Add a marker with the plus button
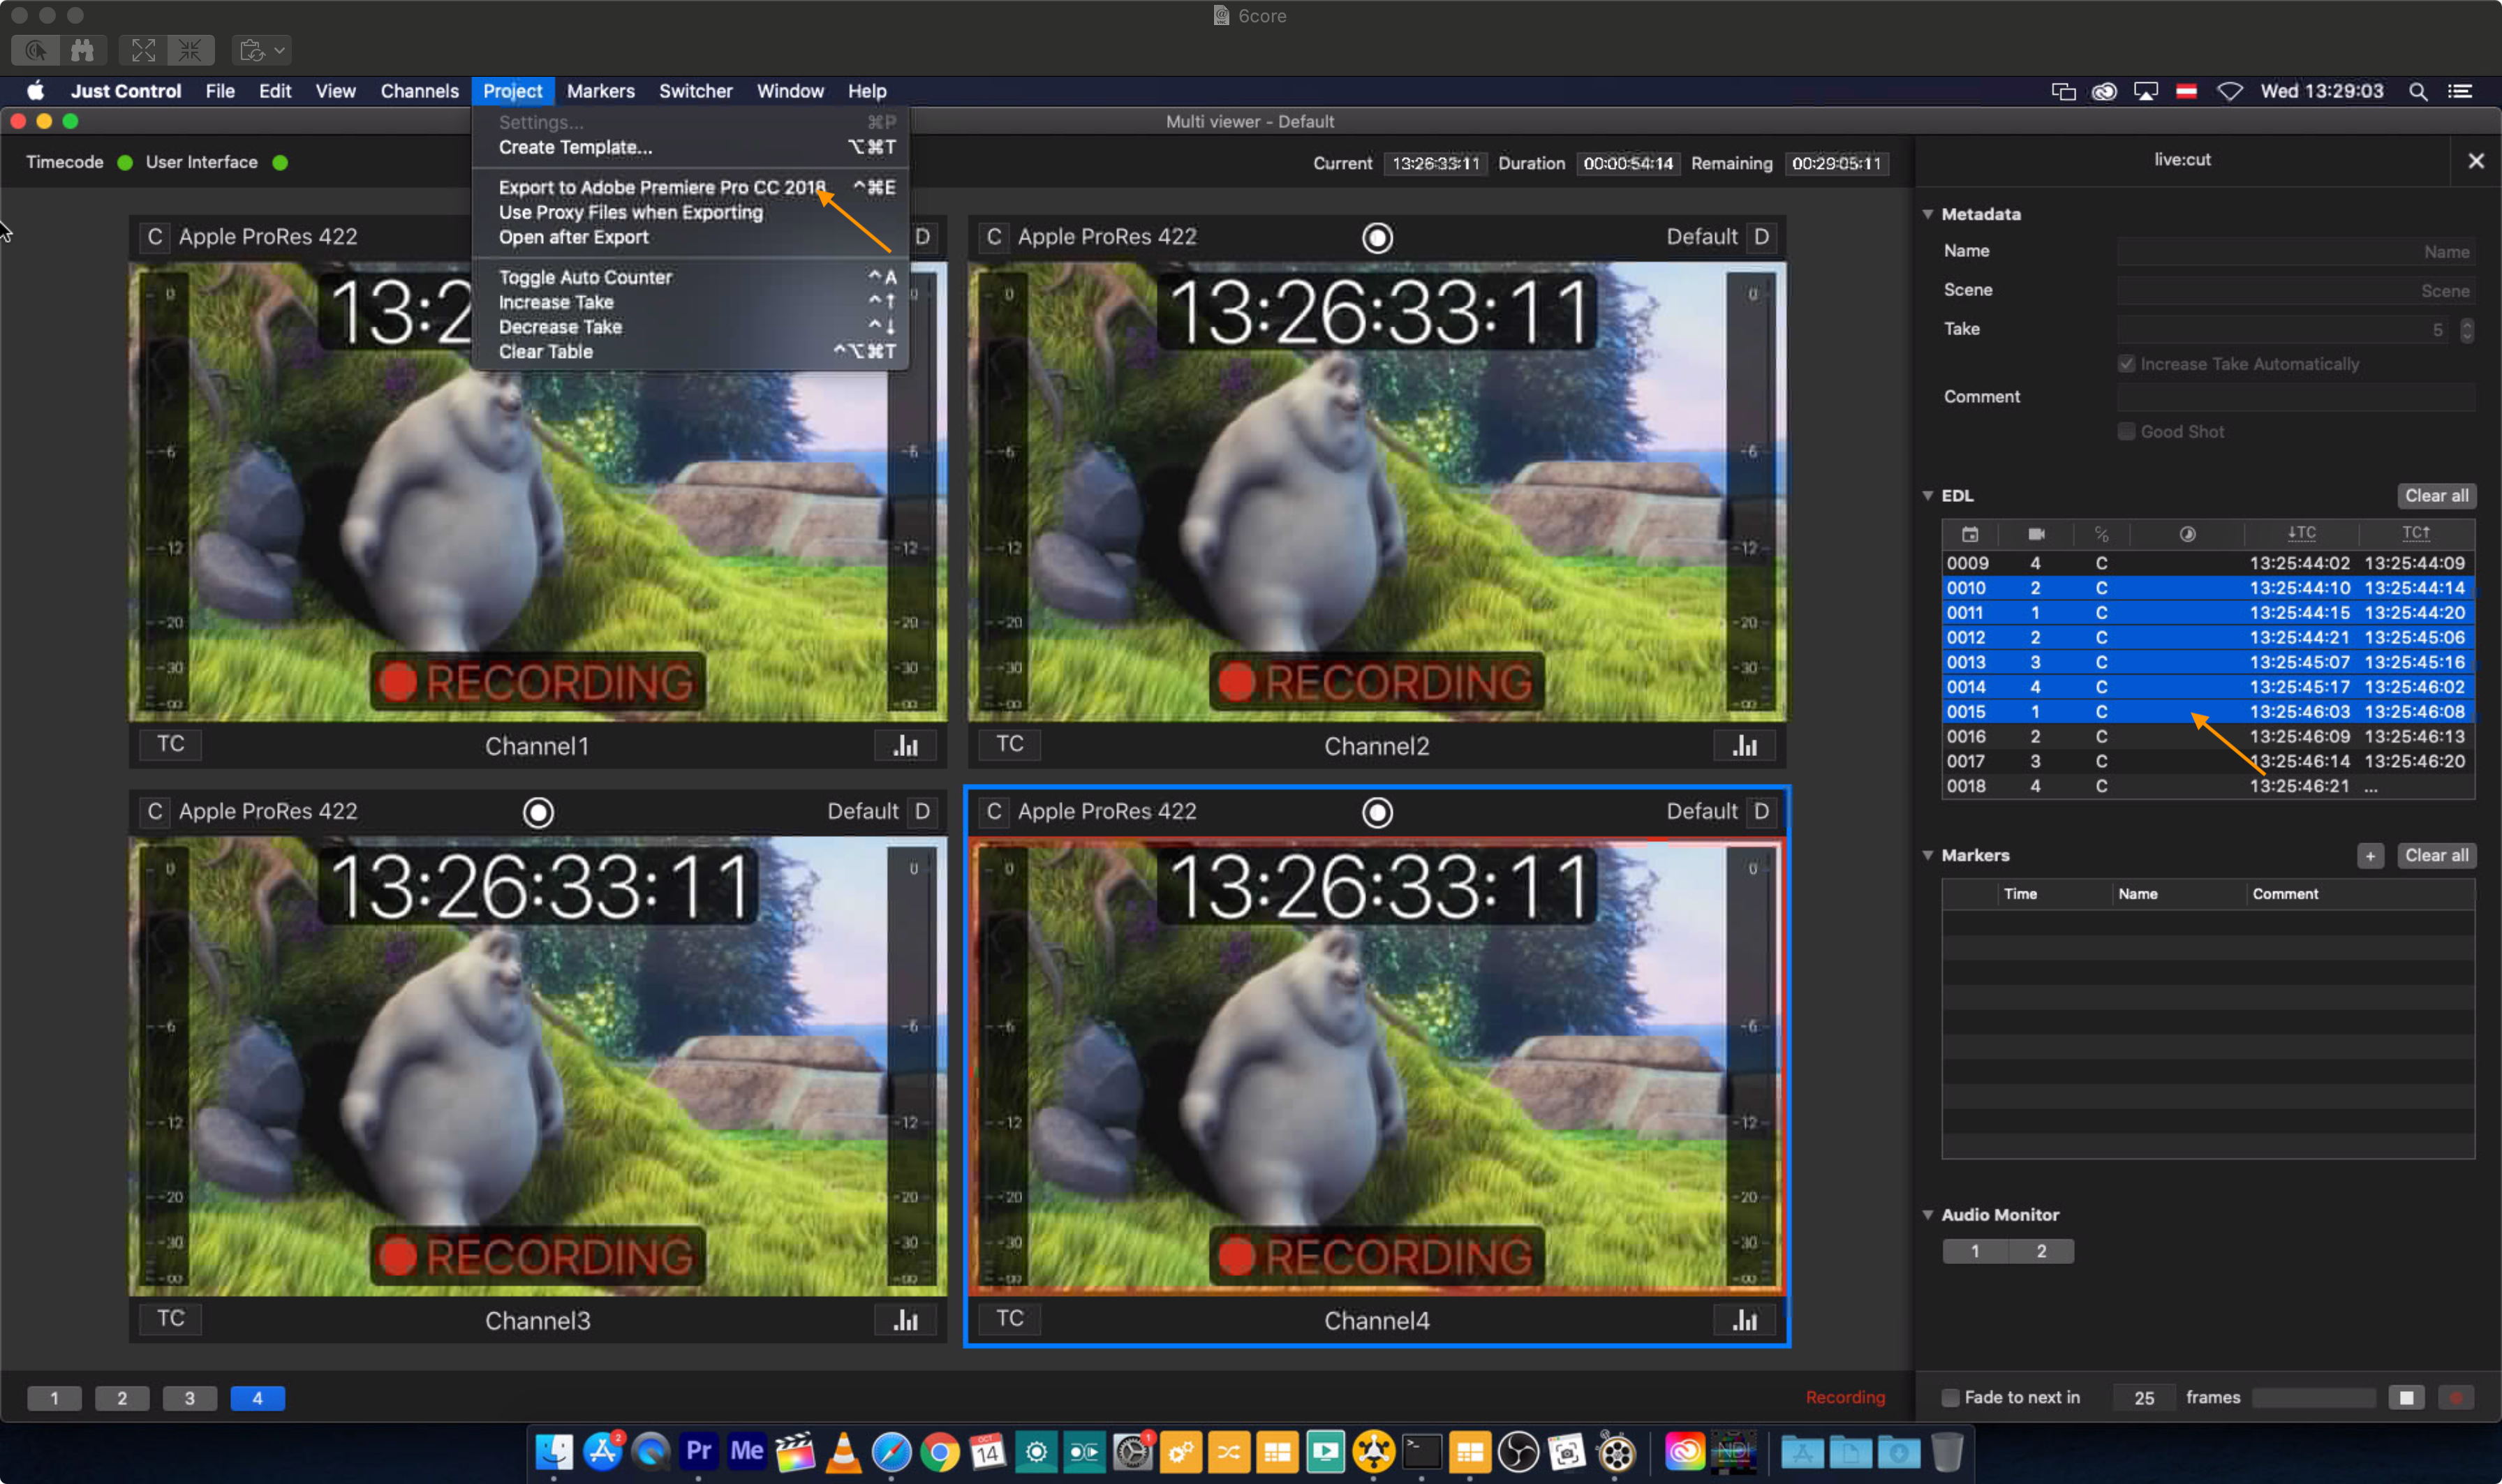 (2370, 856)
